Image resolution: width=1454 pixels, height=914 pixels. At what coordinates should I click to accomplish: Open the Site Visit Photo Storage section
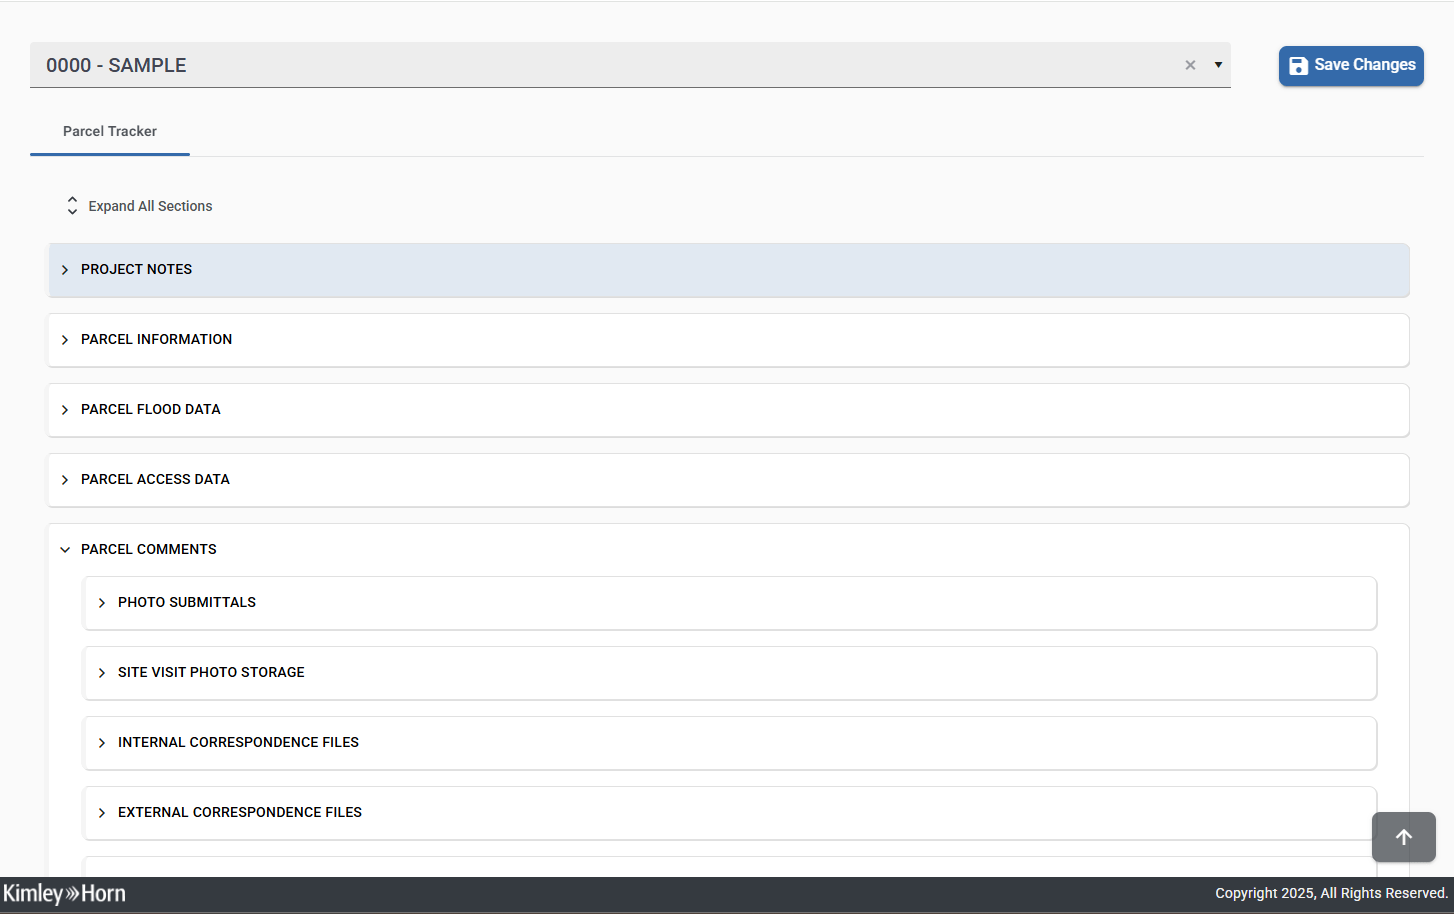211,673
